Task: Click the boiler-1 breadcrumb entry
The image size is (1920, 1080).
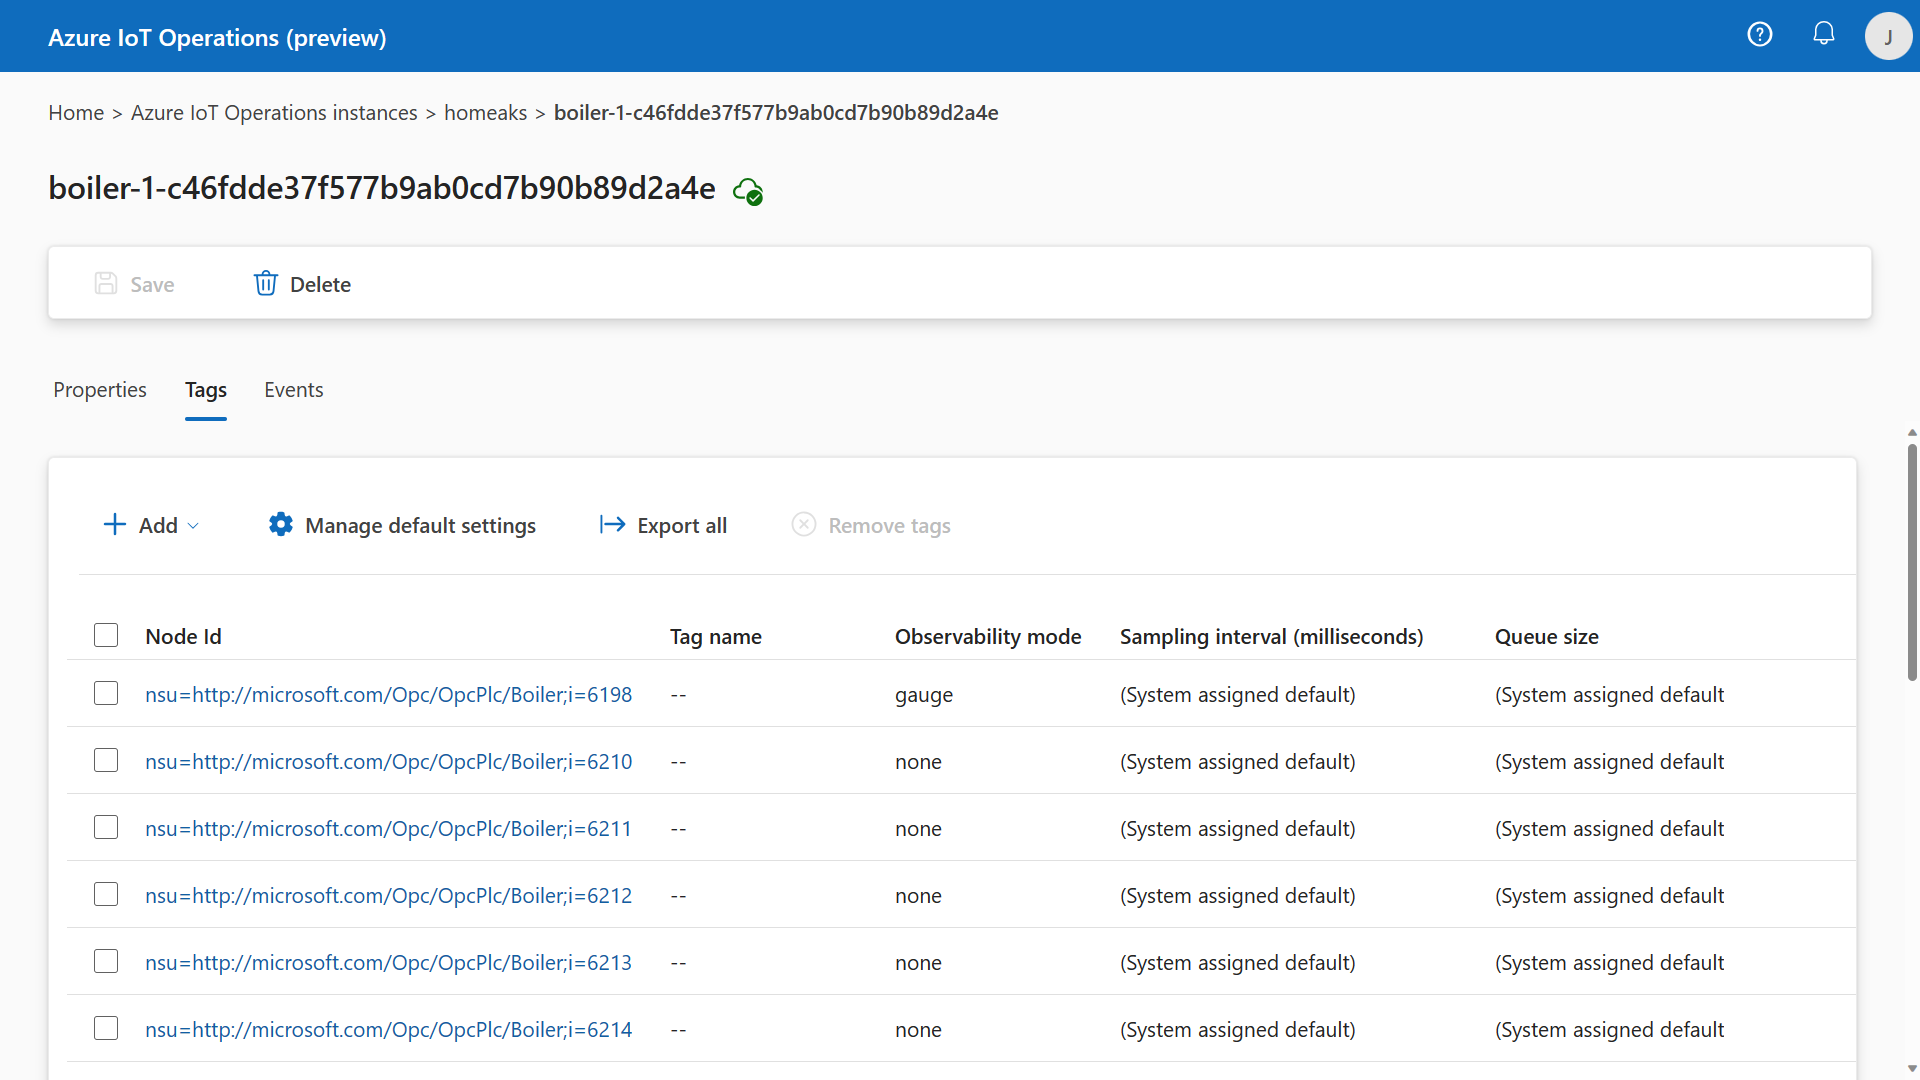Action: (x=776, y=113)
